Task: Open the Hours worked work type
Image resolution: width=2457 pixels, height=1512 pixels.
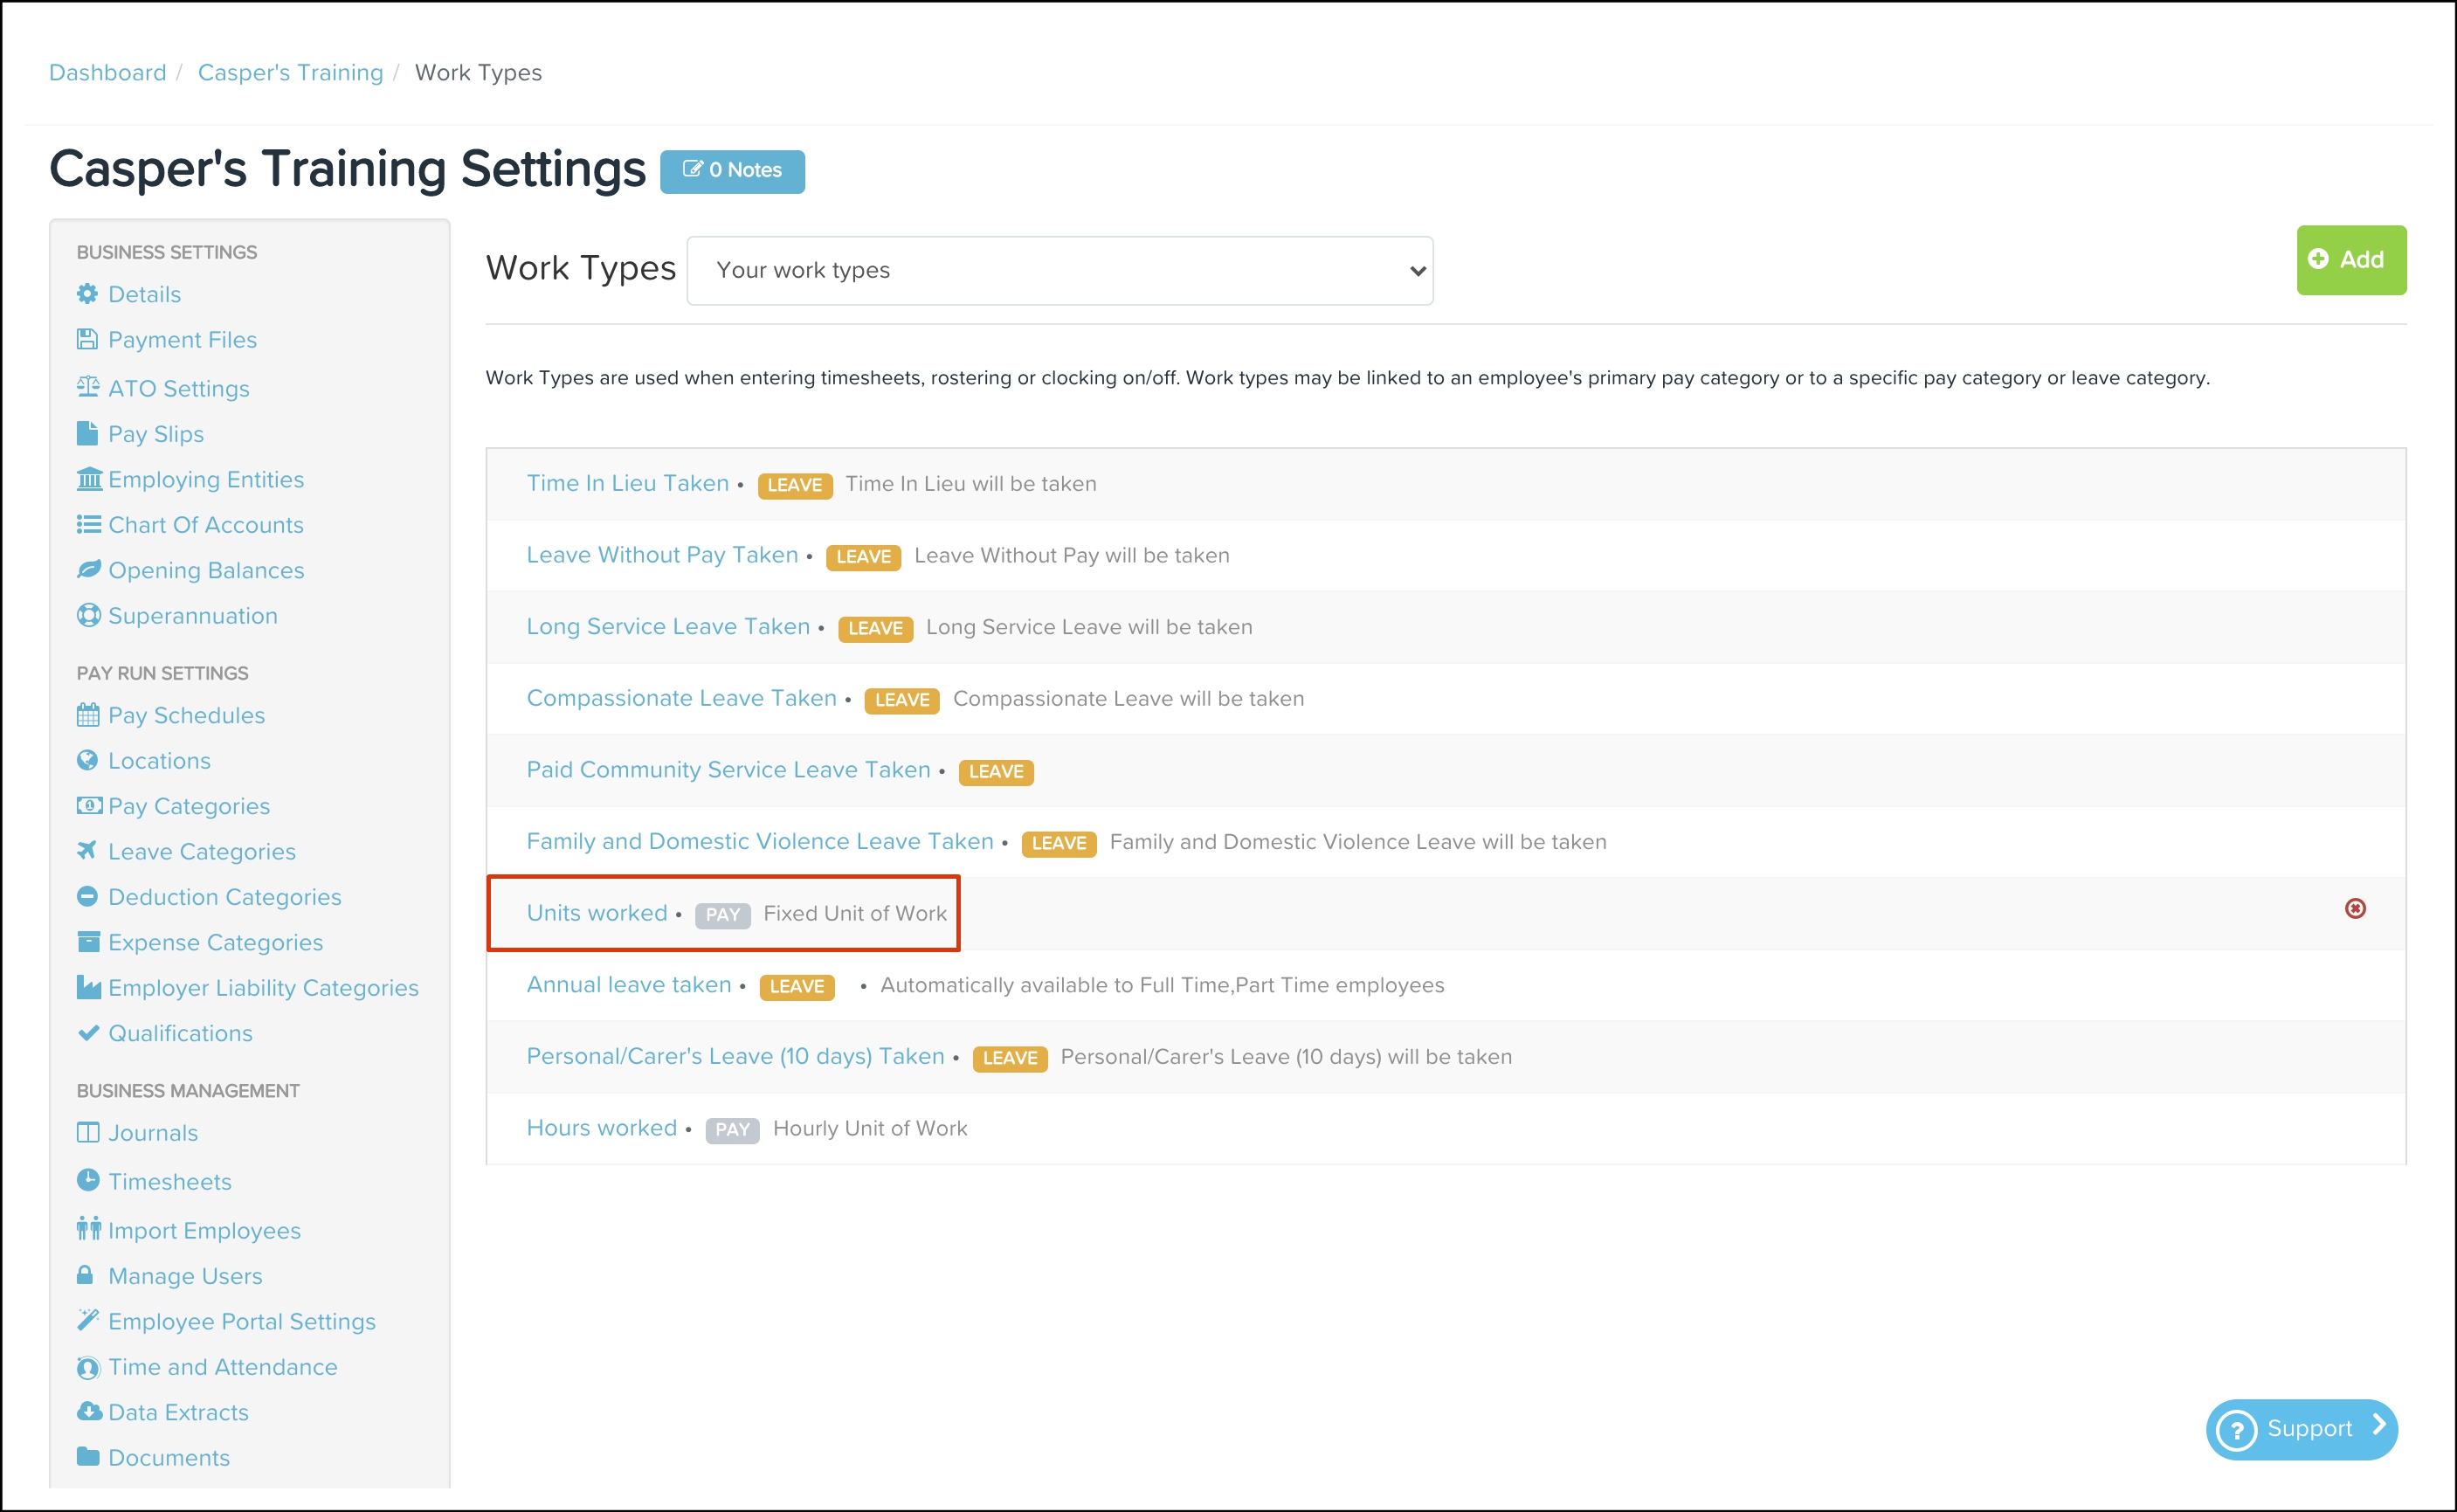Action: click(x=602, y=1128)
